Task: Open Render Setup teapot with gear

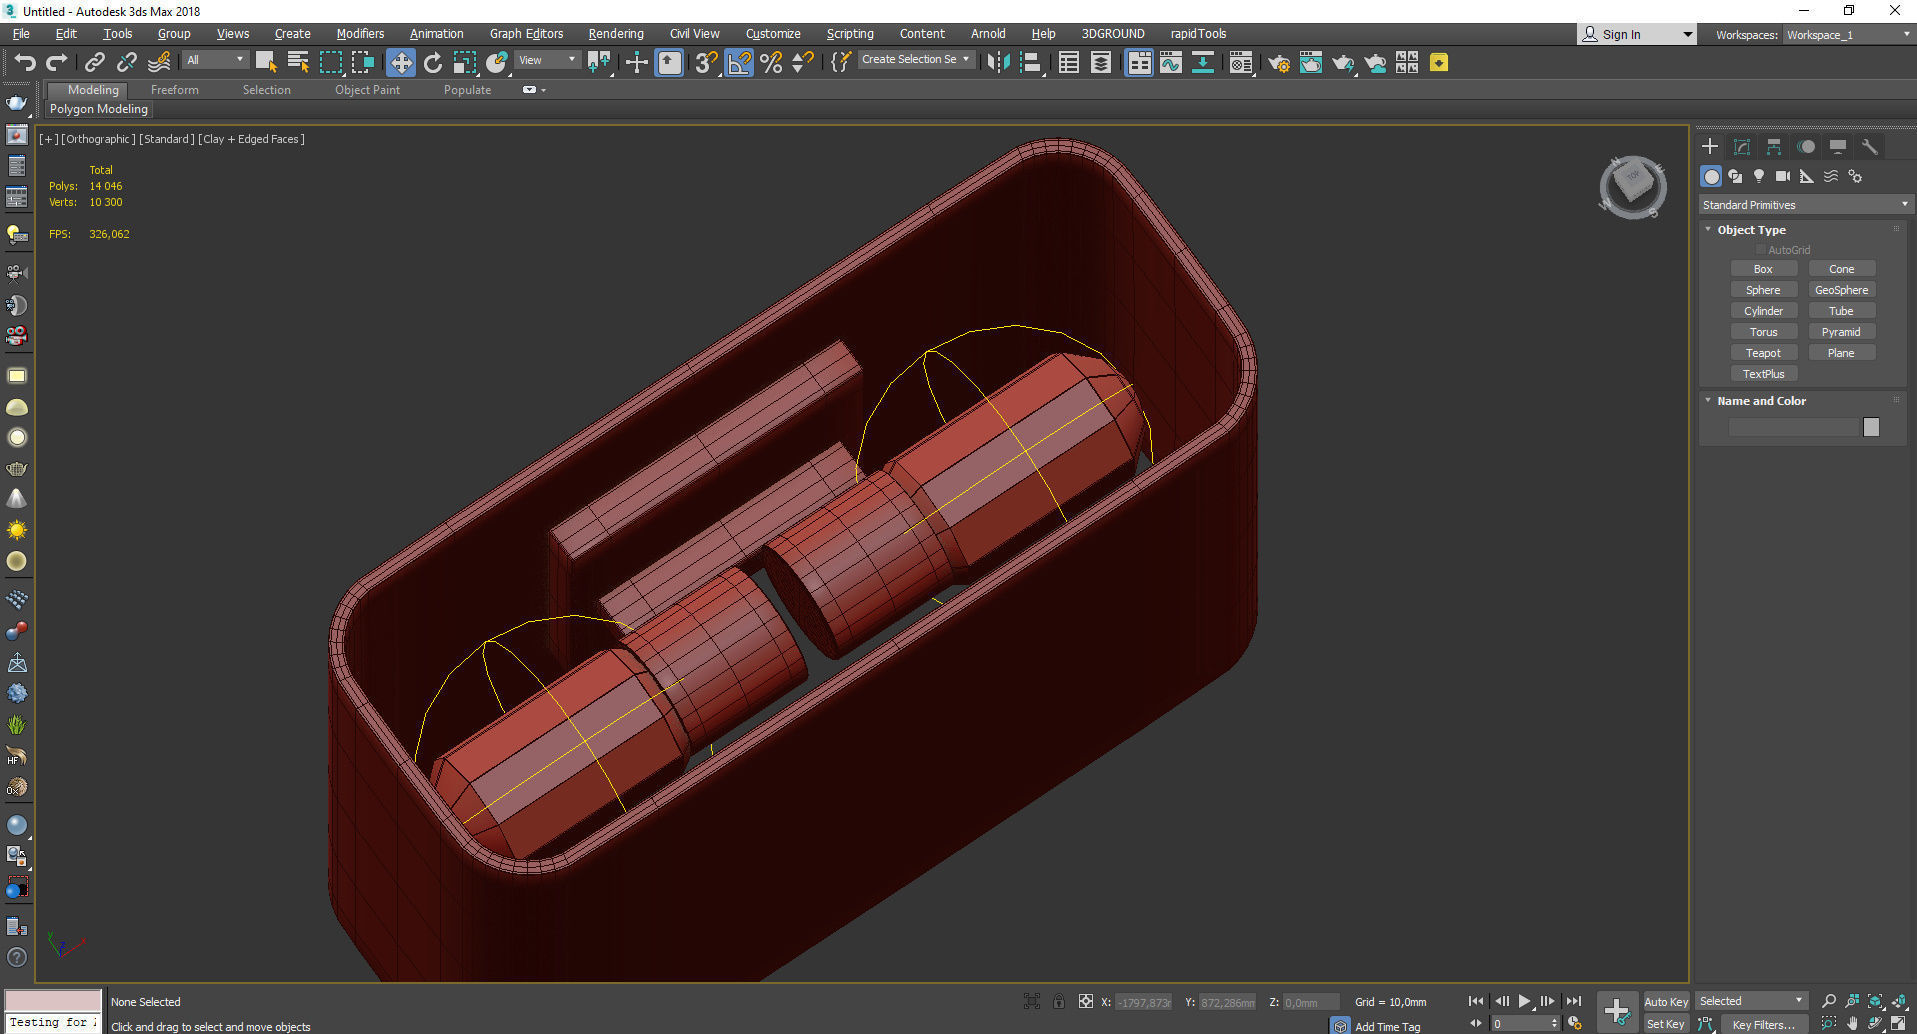Action: pos(1278,63)
